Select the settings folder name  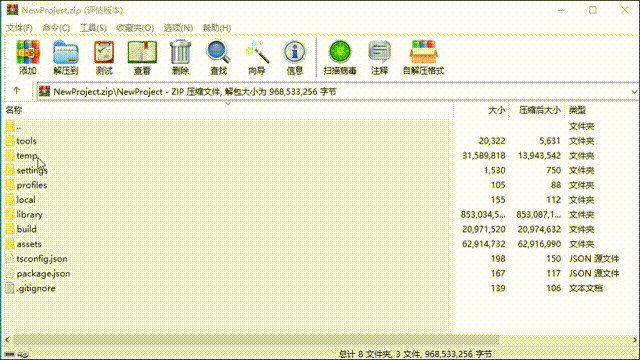point(32,170)
